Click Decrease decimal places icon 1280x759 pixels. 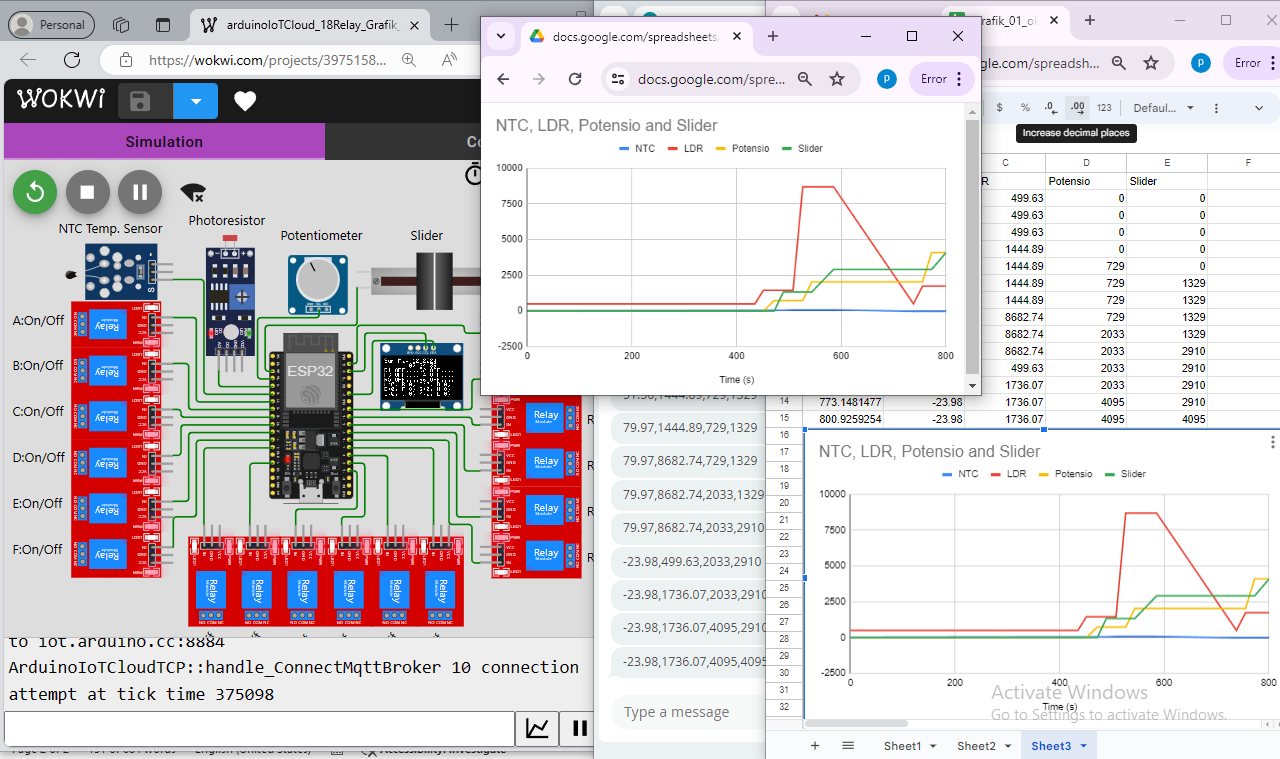click(x=1051, y=108)
